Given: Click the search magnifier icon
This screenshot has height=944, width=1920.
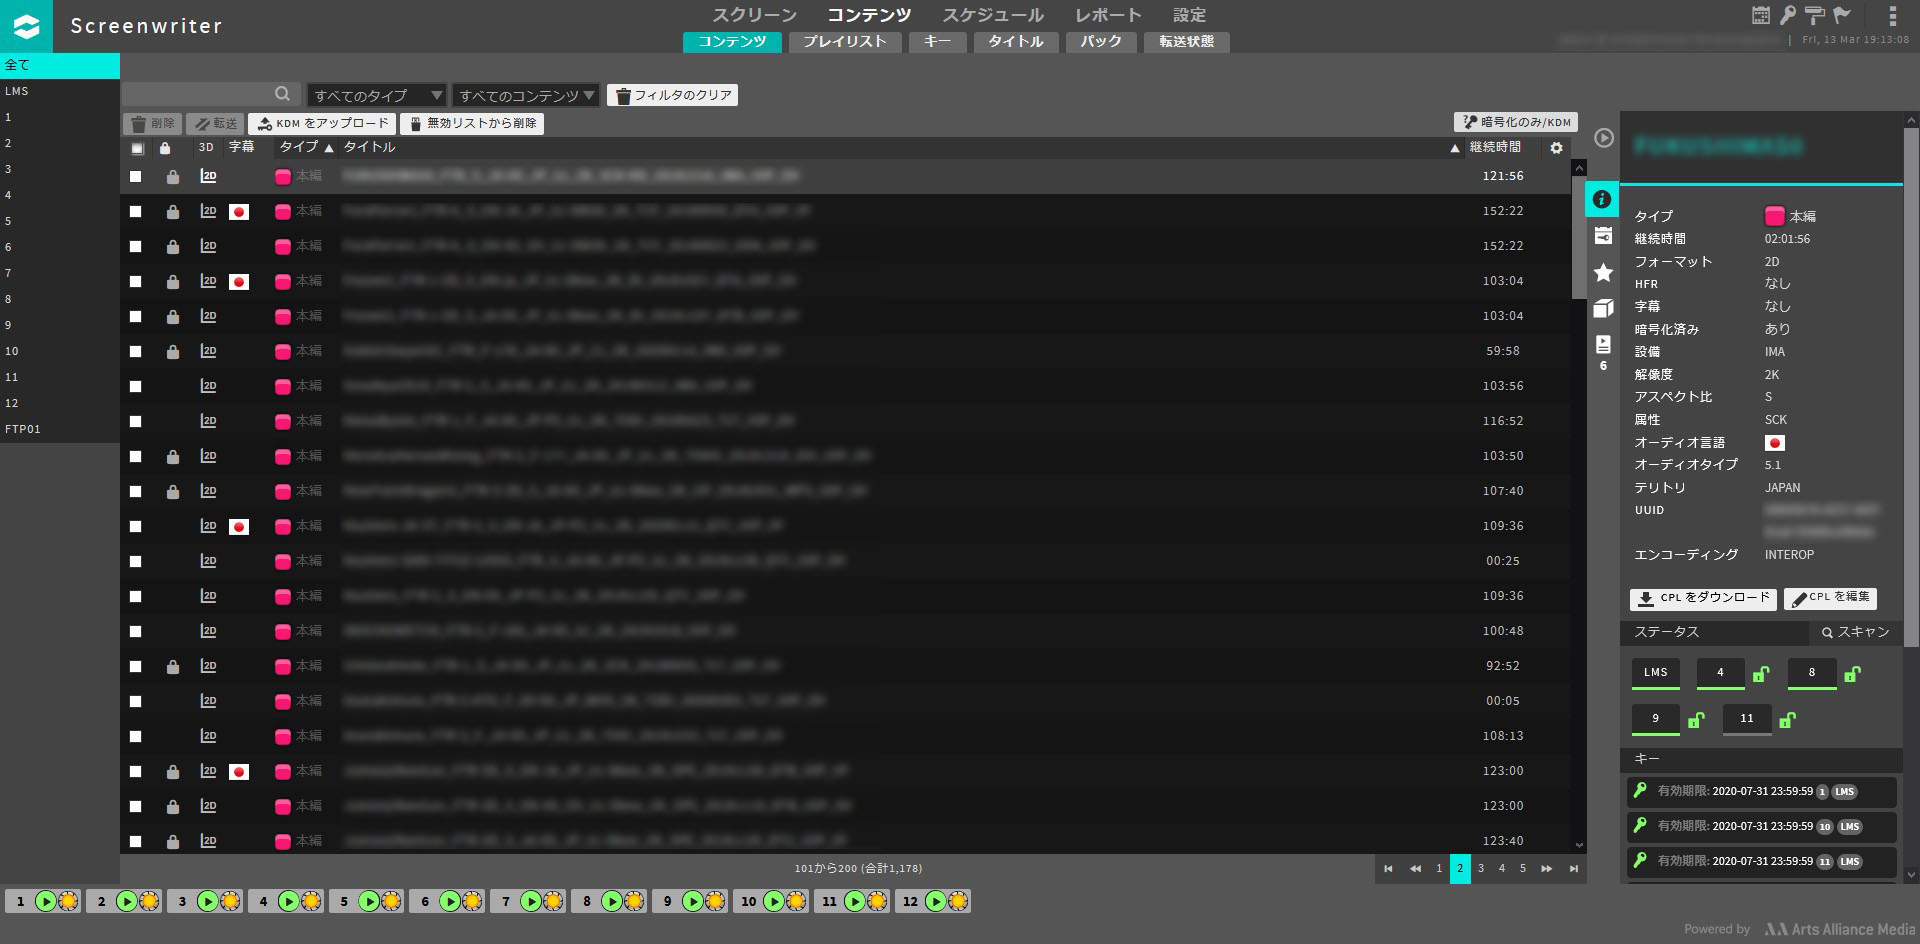Looking at the screenshot, I should click(283, 94).
